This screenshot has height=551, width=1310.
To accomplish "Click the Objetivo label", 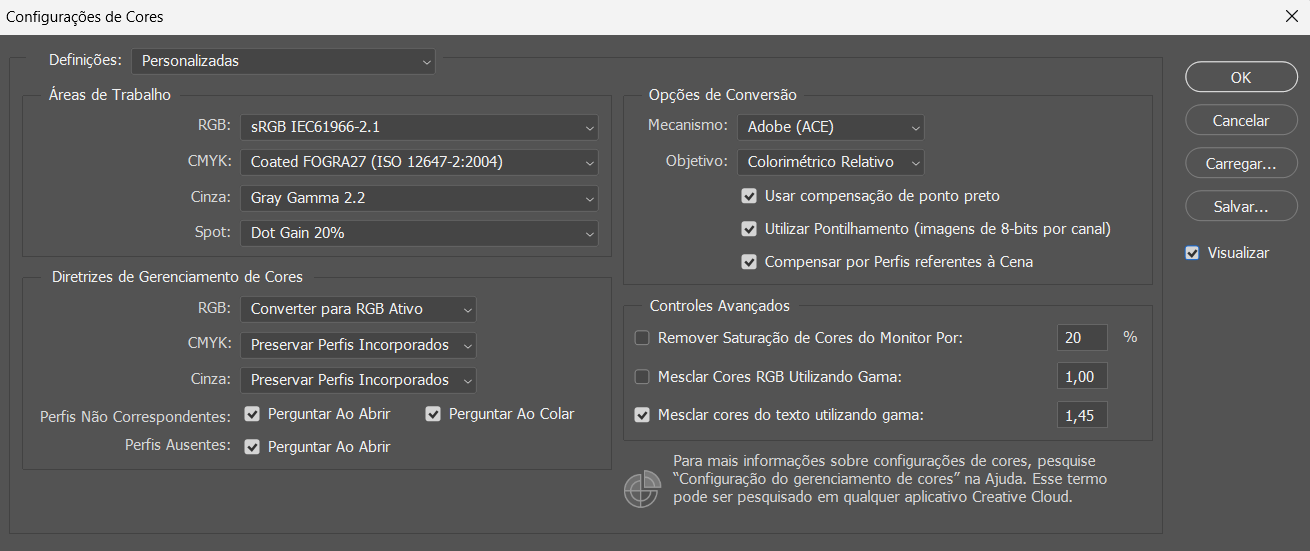I will [698, 161].
